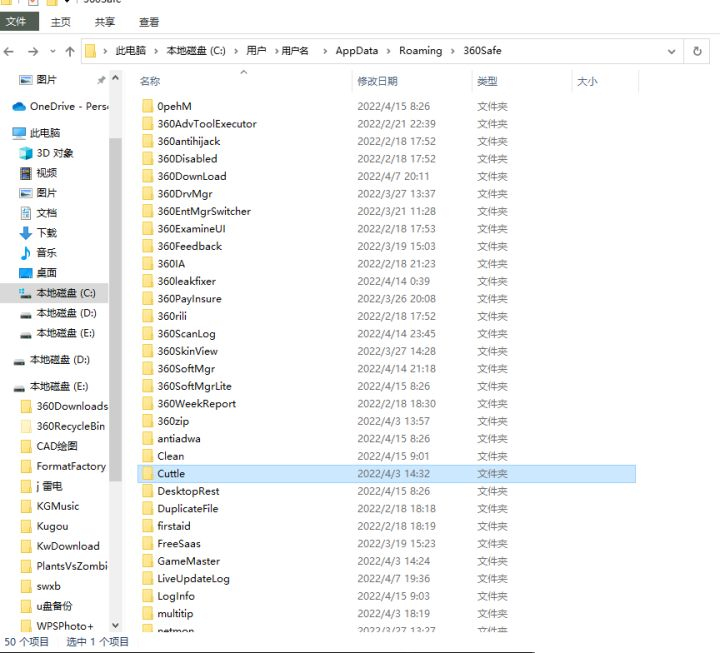Image resolution: width=720 pixels, height=653 pixels.
Task: Sort by the 名称 column header
Action: (x=150, y=81)
